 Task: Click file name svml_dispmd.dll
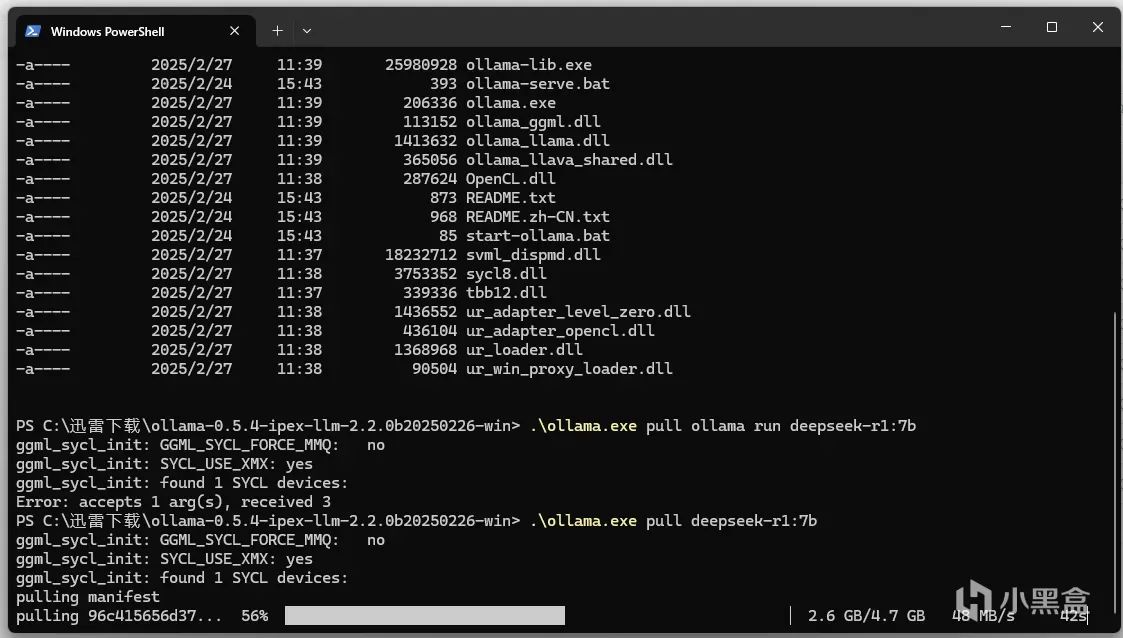pos(533,254)
